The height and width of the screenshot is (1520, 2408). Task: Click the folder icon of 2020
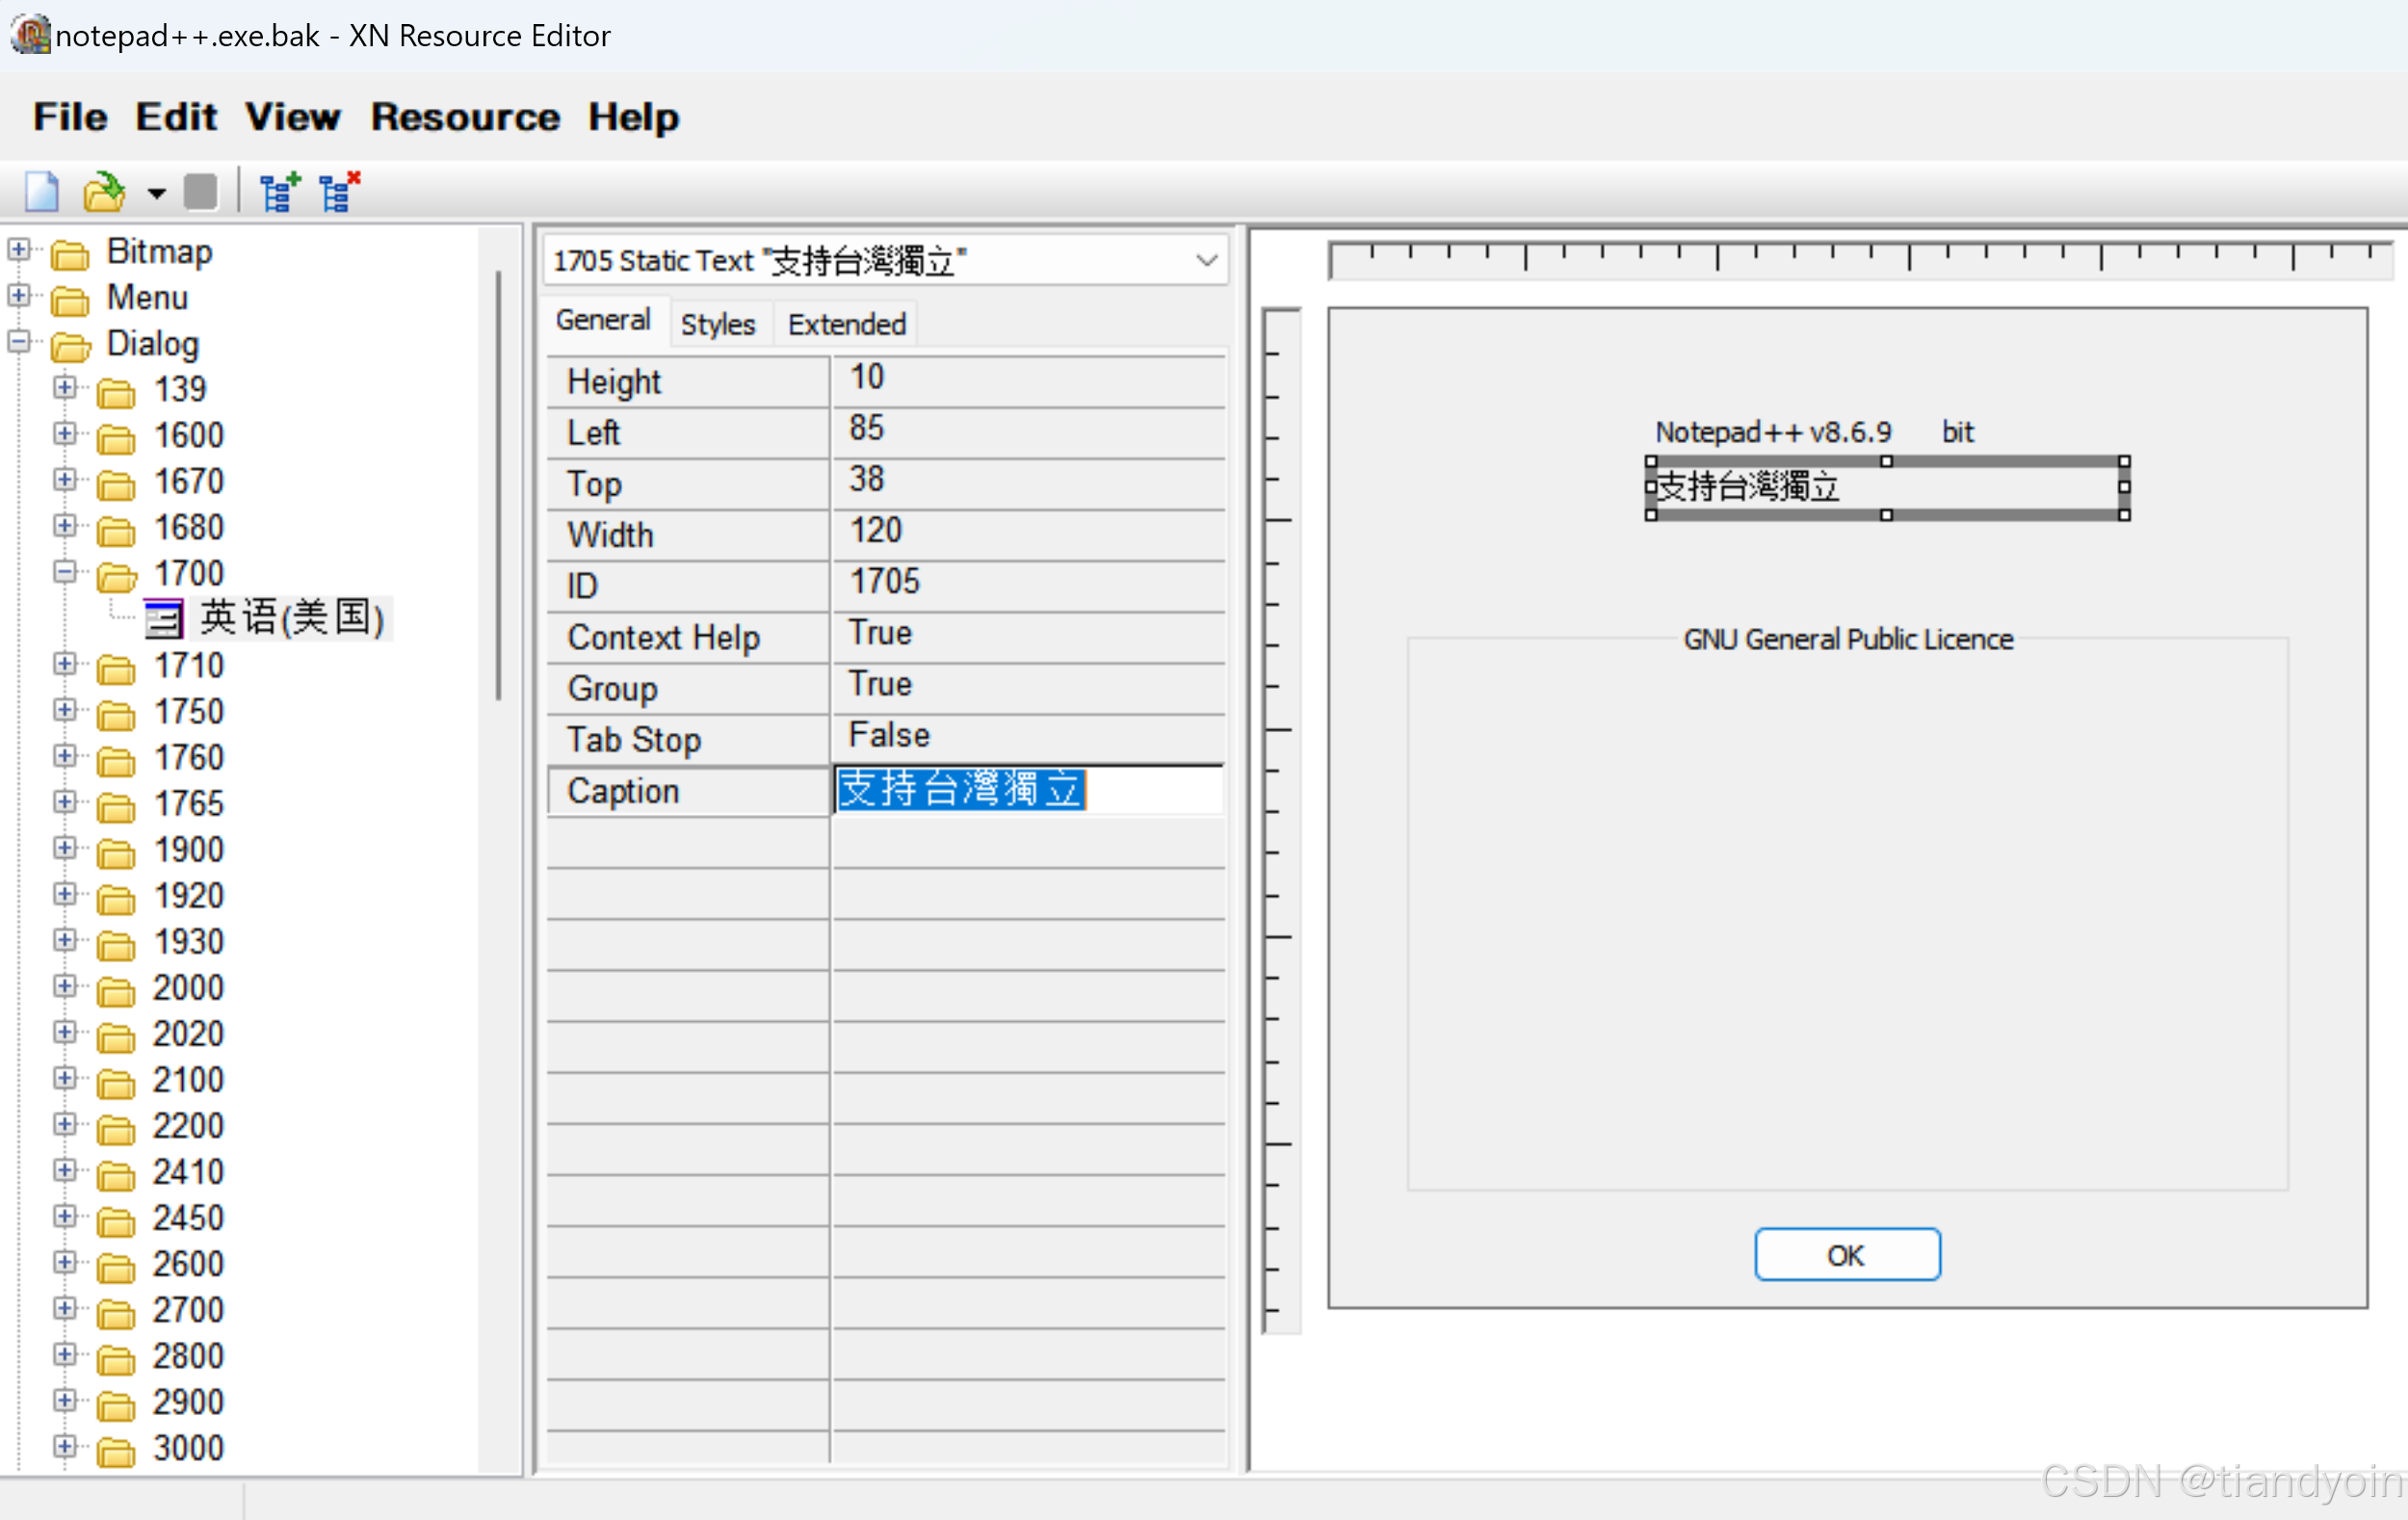click(116, 1036)
